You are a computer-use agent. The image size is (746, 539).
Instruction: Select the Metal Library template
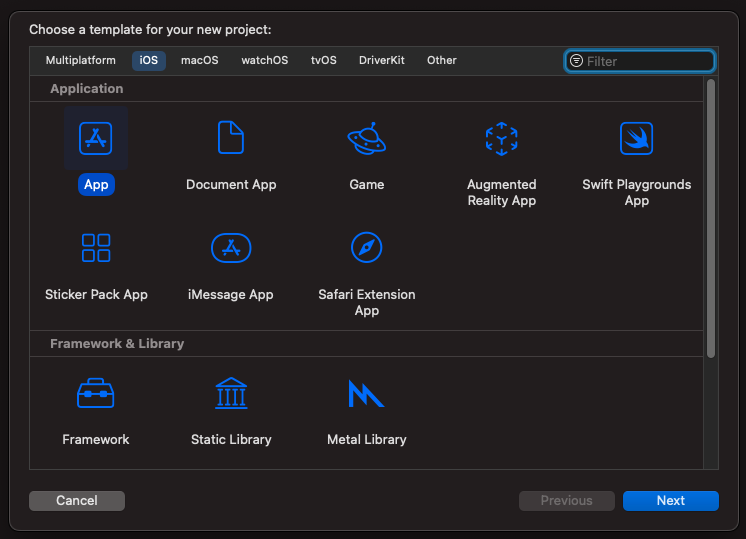point(366,393)
